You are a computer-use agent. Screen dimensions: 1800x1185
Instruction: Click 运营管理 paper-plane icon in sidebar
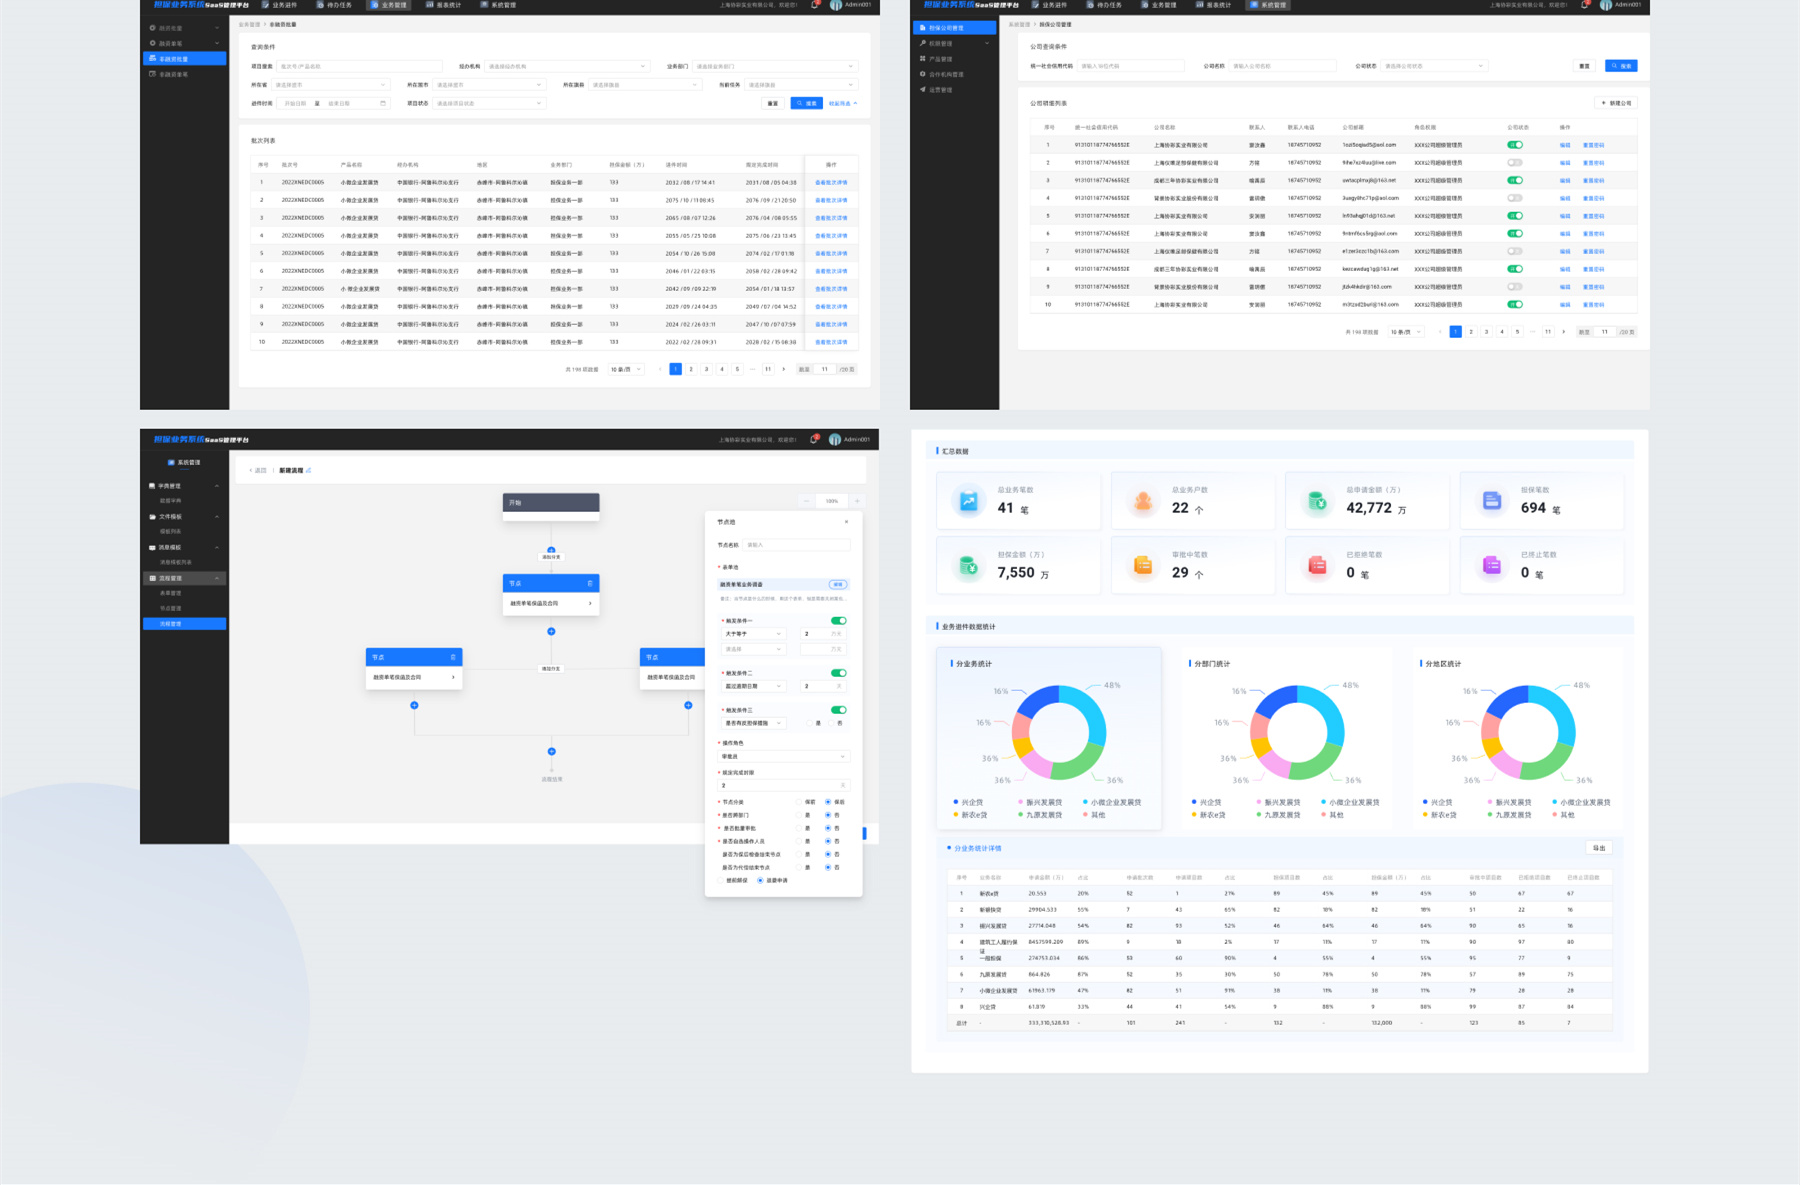tap(922, 89)
